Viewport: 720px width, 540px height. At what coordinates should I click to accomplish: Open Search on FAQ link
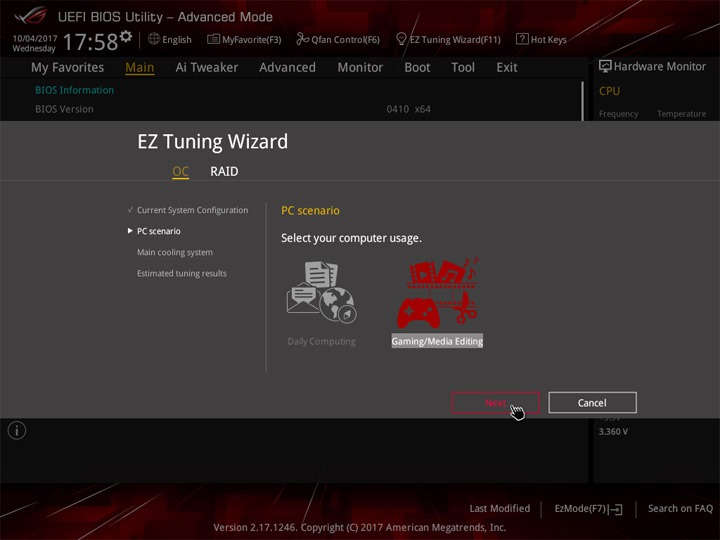click(680, 508)
